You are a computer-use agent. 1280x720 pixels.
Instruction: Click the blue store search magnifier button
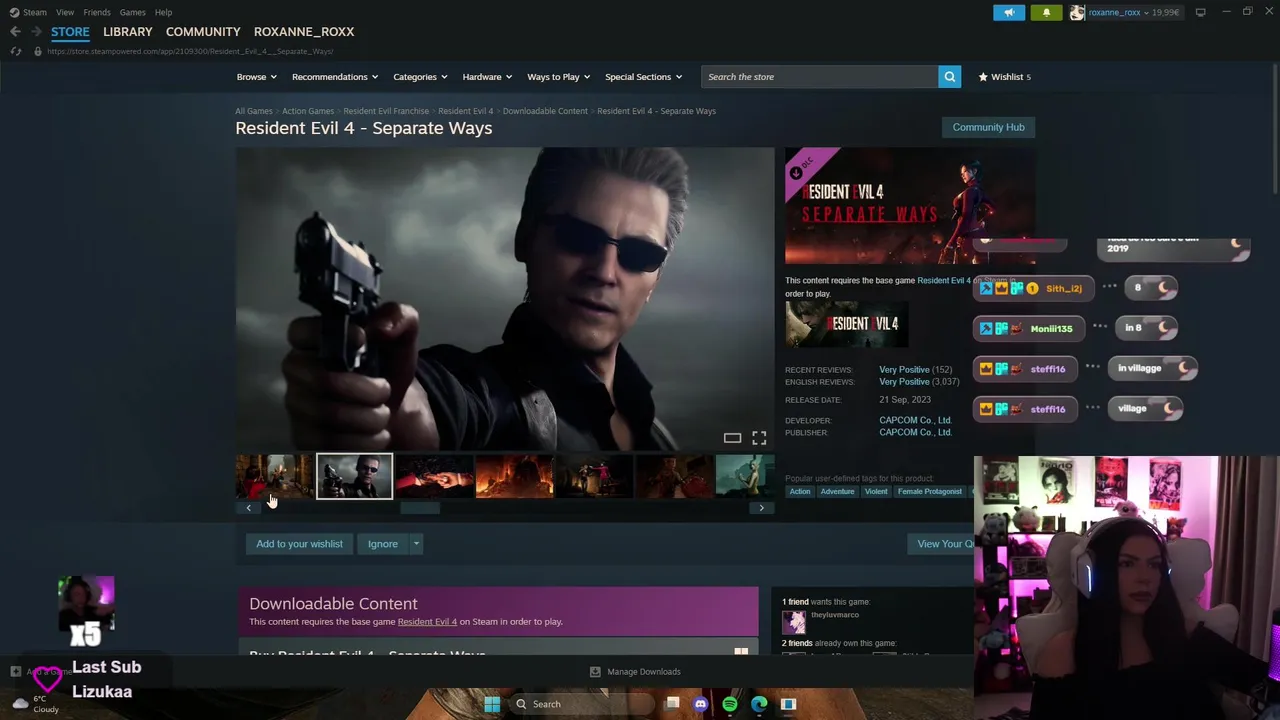949,77
